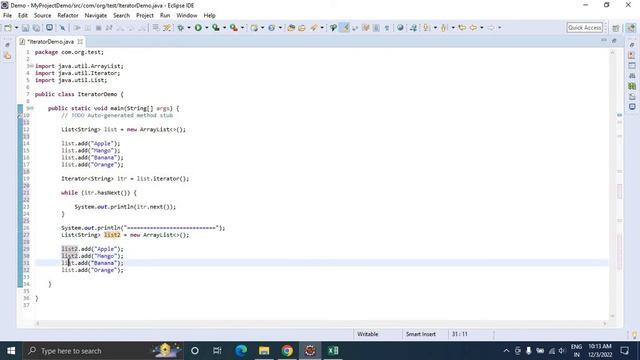Open the Edit menu
The height and width of the screenshot is (360, 640).
[x=23, y=16]
